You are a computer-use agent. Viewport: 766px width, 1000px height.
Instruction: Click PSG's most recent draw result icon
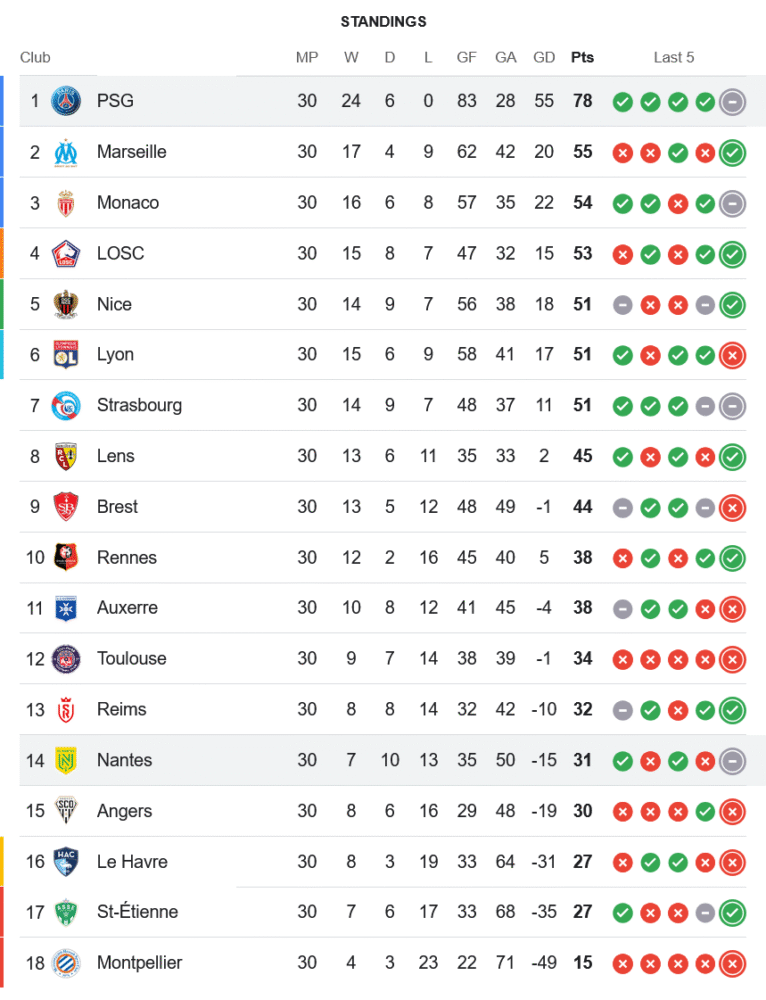pyautogui.click(x=733, y=101)
